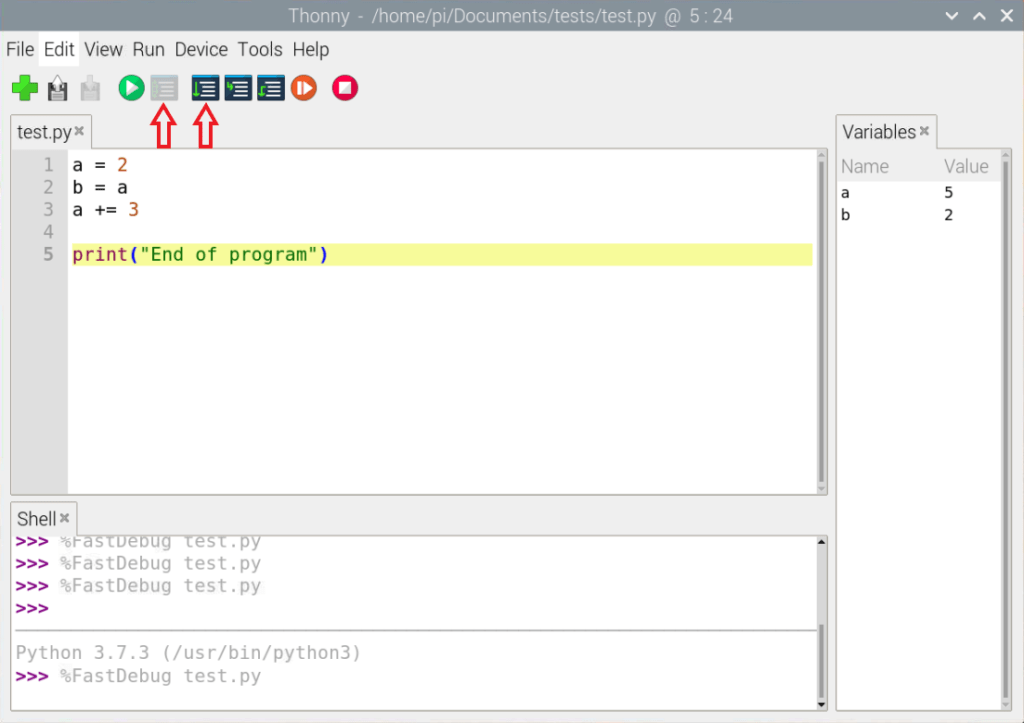This screenshot has height=723, width=1024.
Task: Open the Edit menu
Action: coord(59,50)
